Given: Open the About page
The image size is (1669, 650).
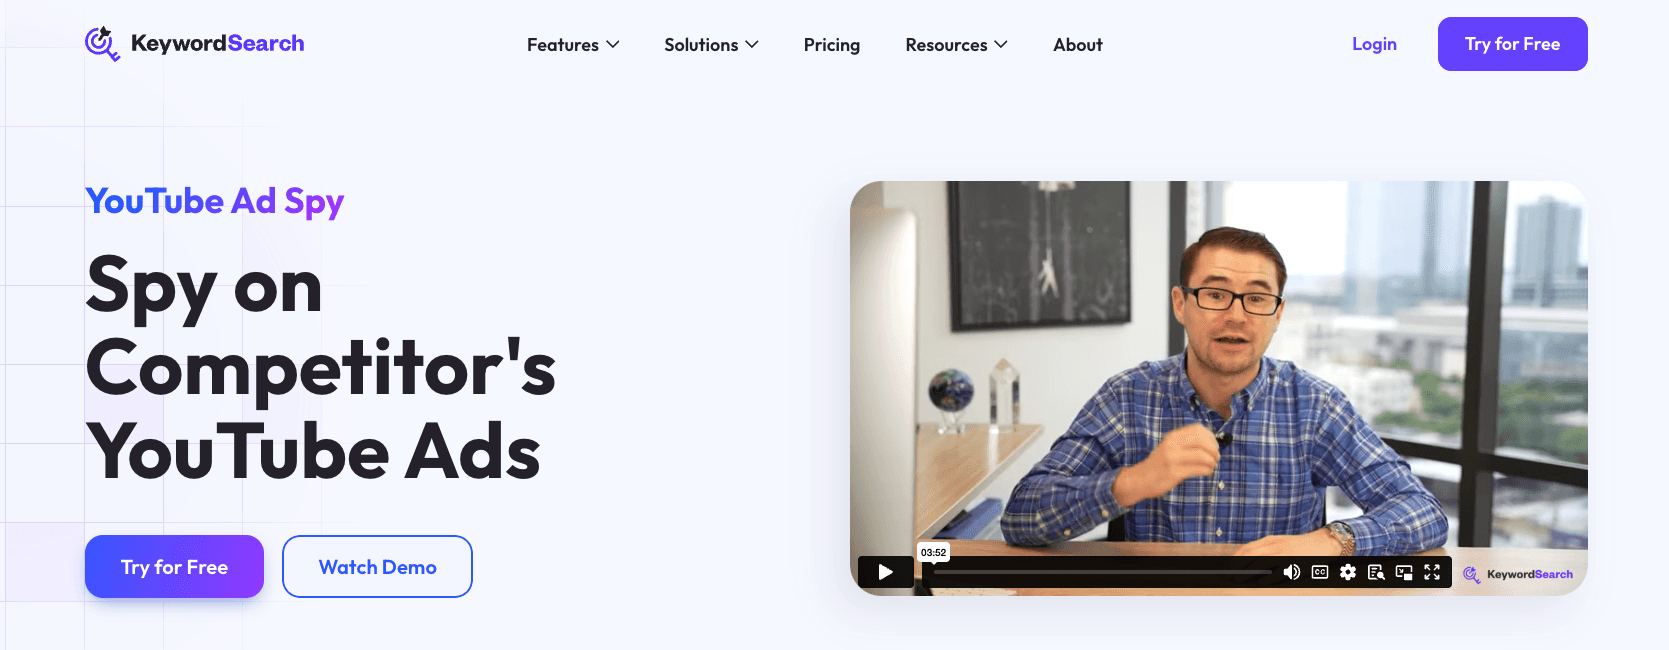Looking at the screenshot, I should [x=1078, y=45].
